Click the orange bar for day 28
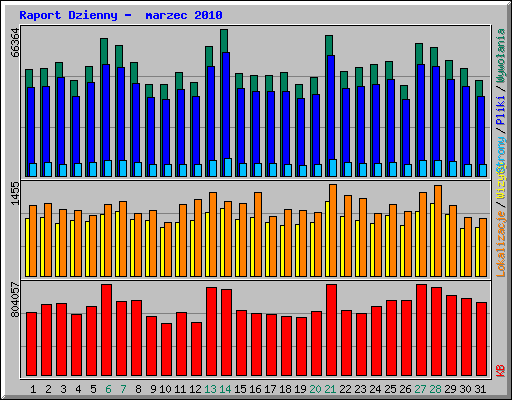Viewport: 512px width, 400px height. 438,231
